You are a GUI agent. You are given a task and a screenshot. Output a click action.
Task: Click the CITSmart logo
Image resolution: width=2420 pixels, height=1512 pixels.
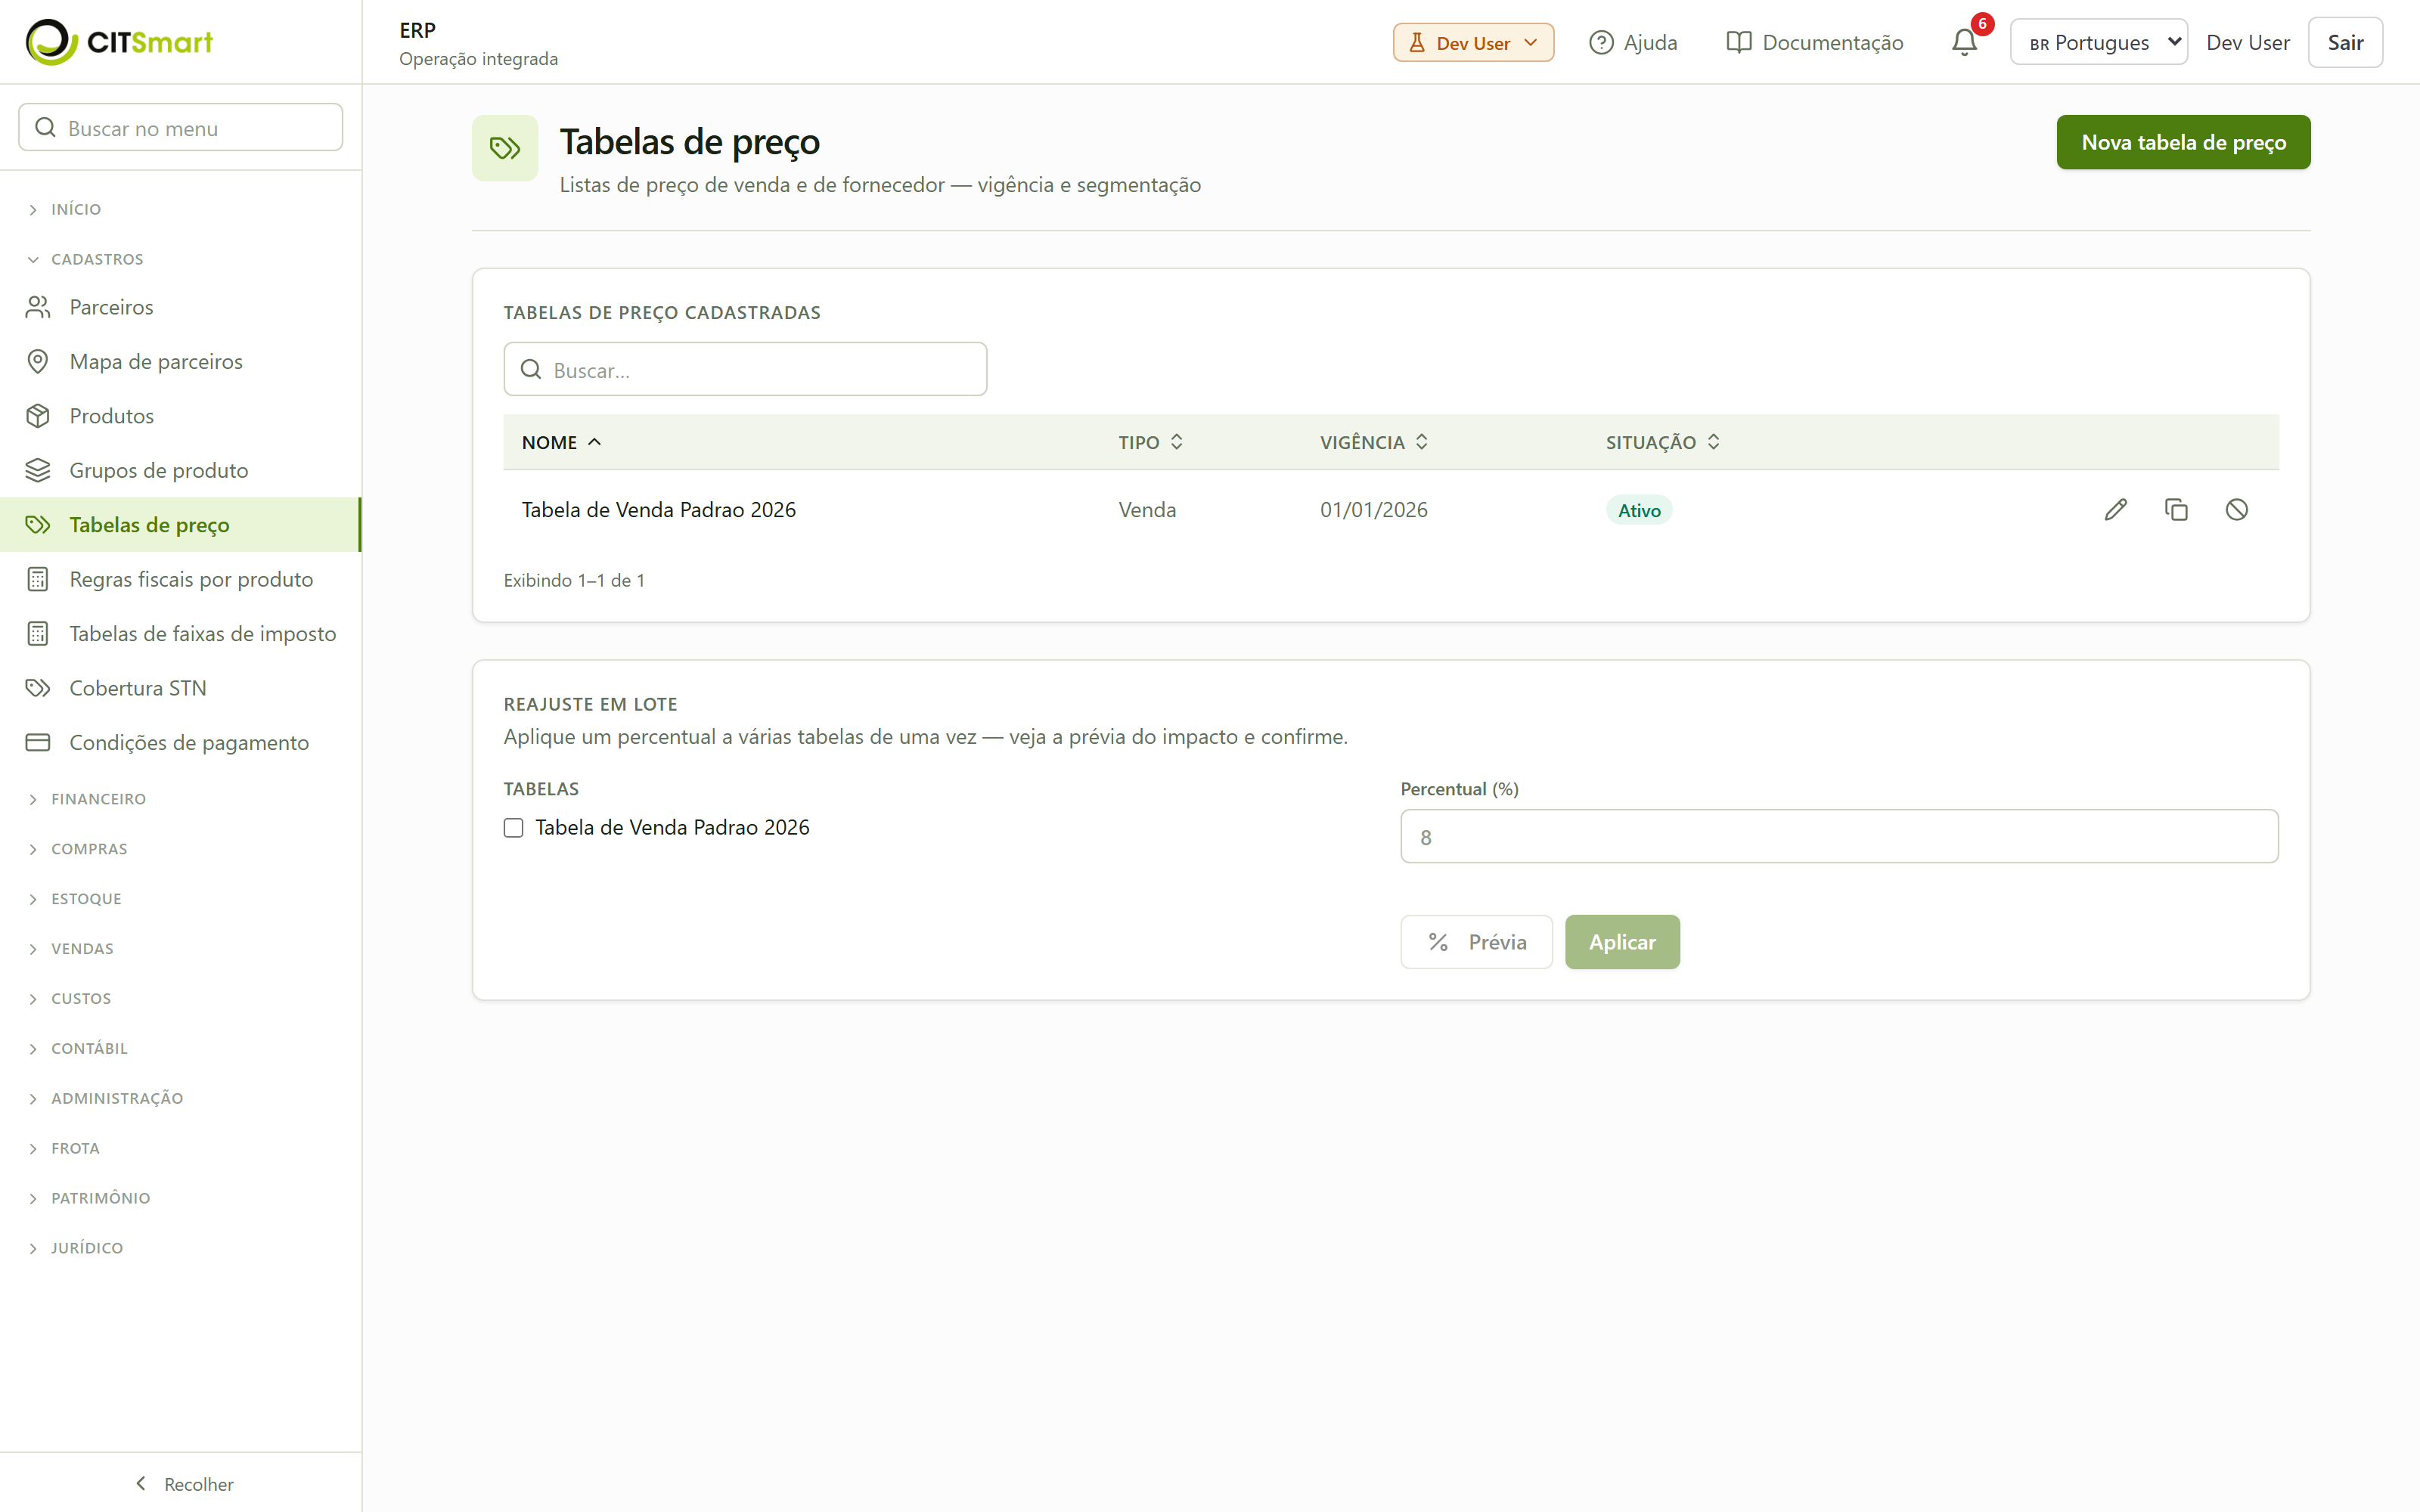coord(119,42)
